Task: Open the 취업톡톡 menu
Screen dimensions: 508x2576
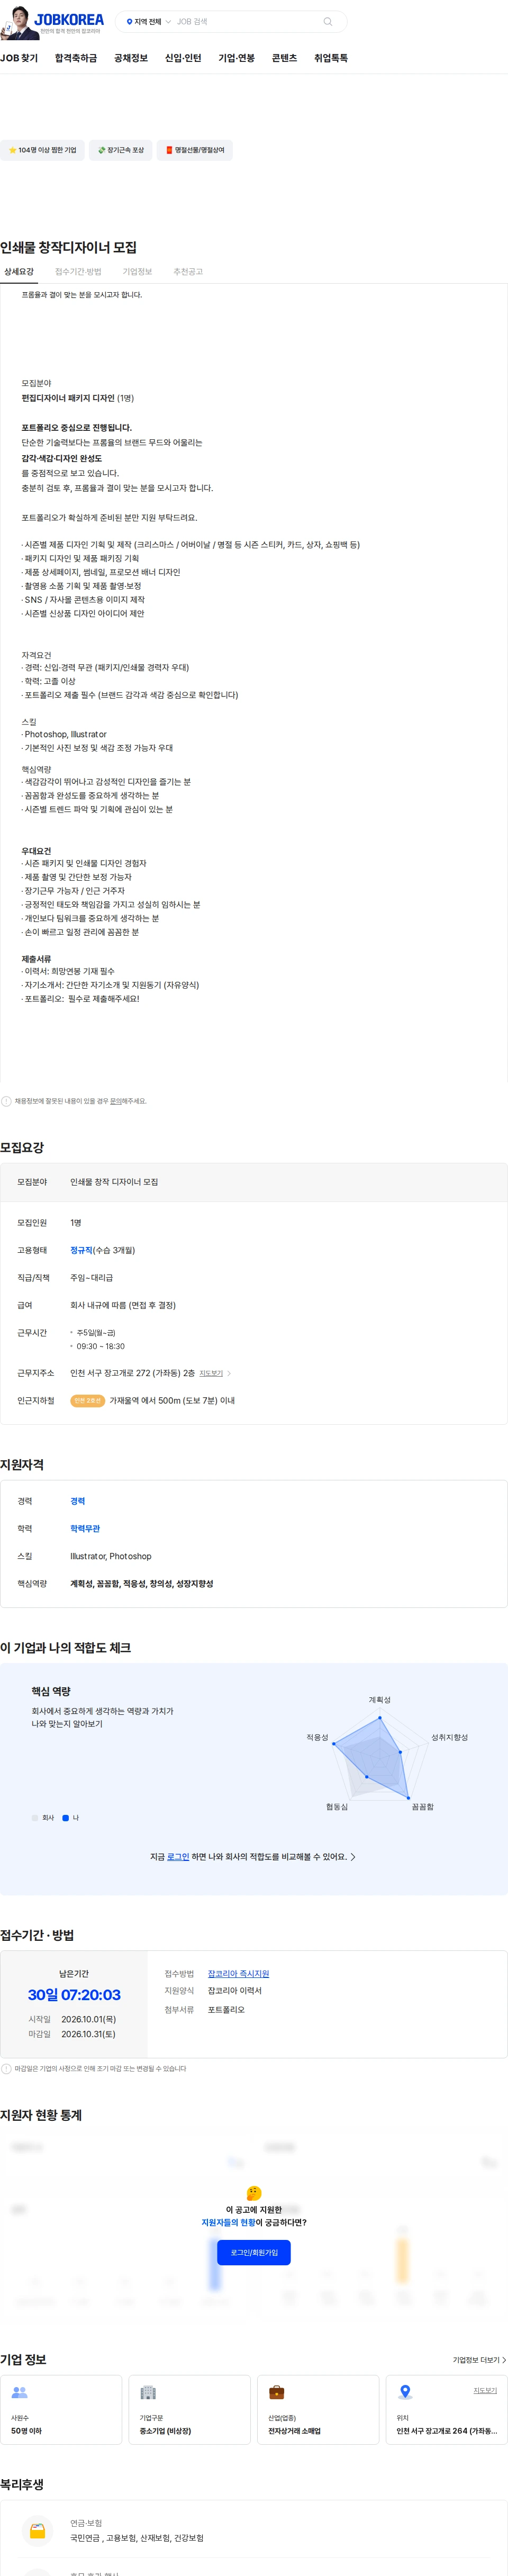Action: tap(331, 58)
